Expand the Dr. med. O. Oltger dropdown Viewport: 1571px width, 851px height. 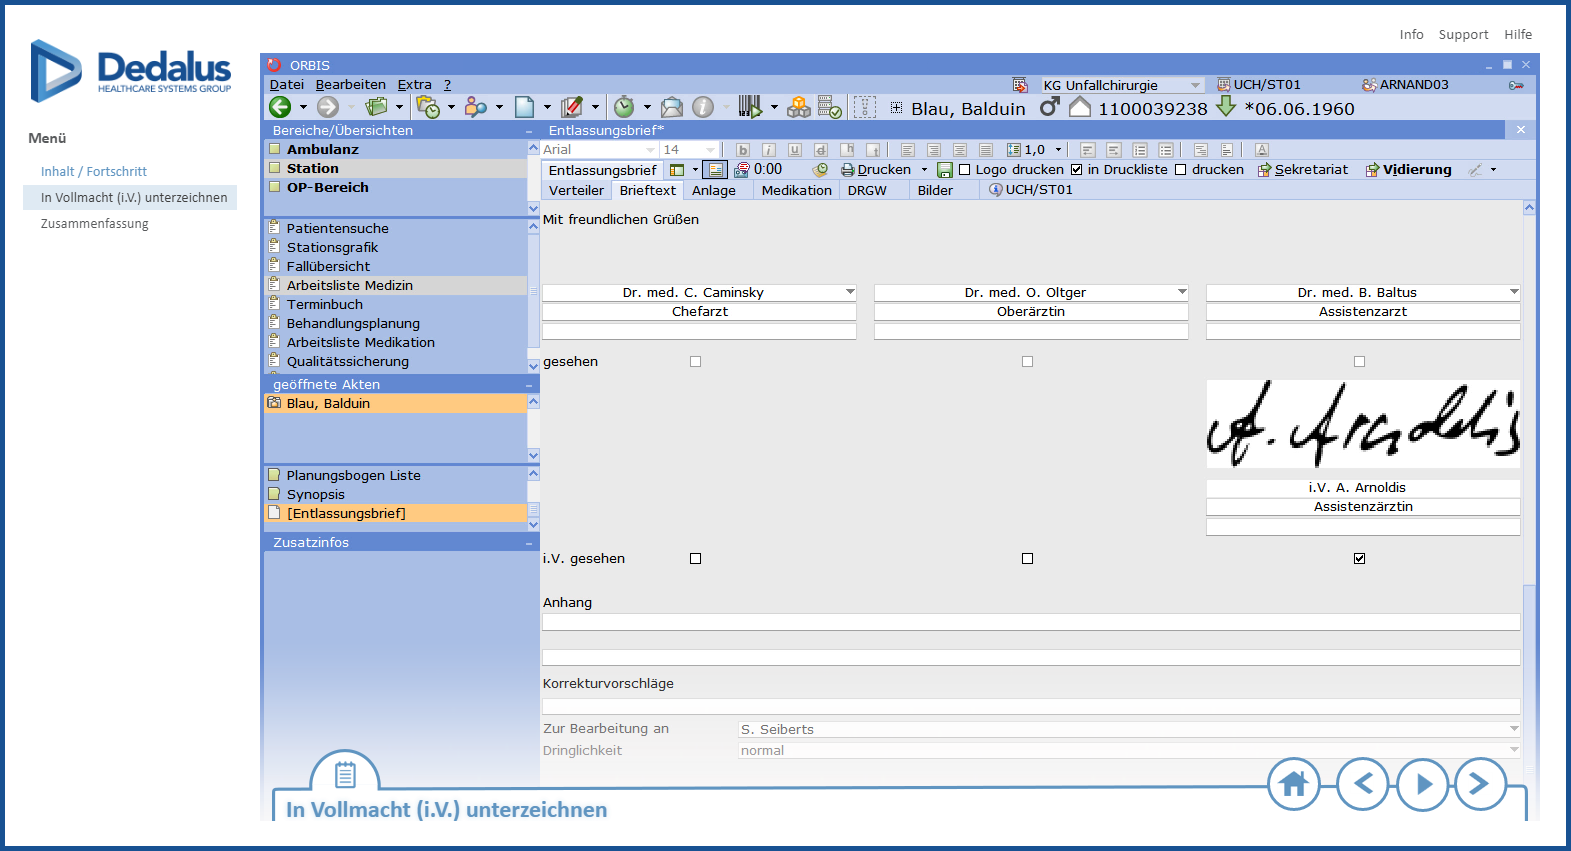[x=1182, y=292]
